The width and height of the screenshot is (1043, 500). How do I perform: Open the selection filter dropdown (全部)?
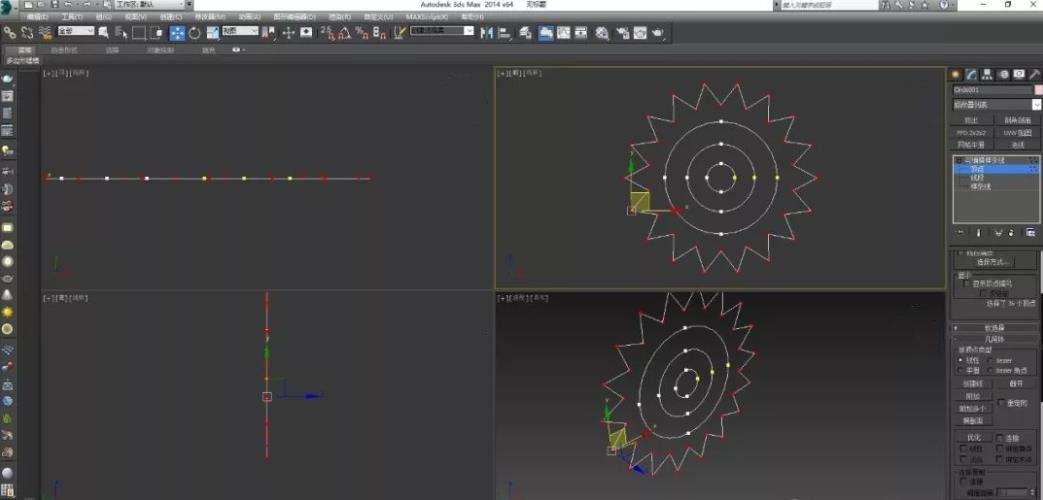(76, 32)
